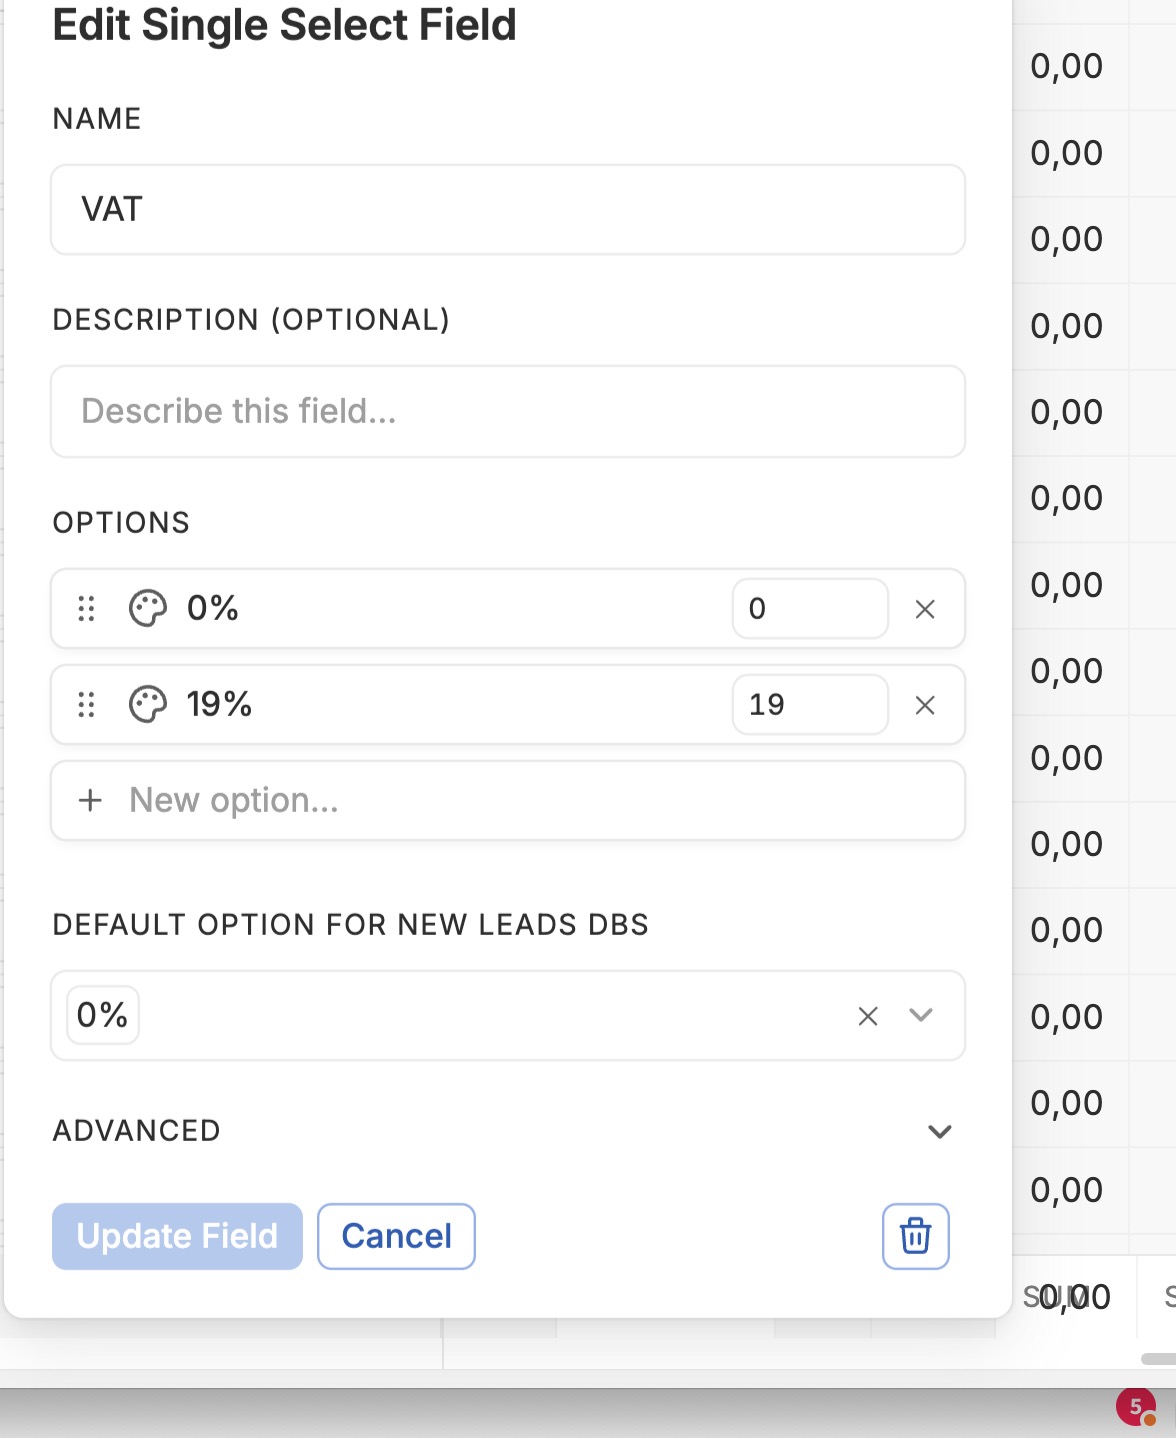Screen dimensions: 1176x1438
Task: Clear the selected default option 0%
Action: [x=868, y=1016]
